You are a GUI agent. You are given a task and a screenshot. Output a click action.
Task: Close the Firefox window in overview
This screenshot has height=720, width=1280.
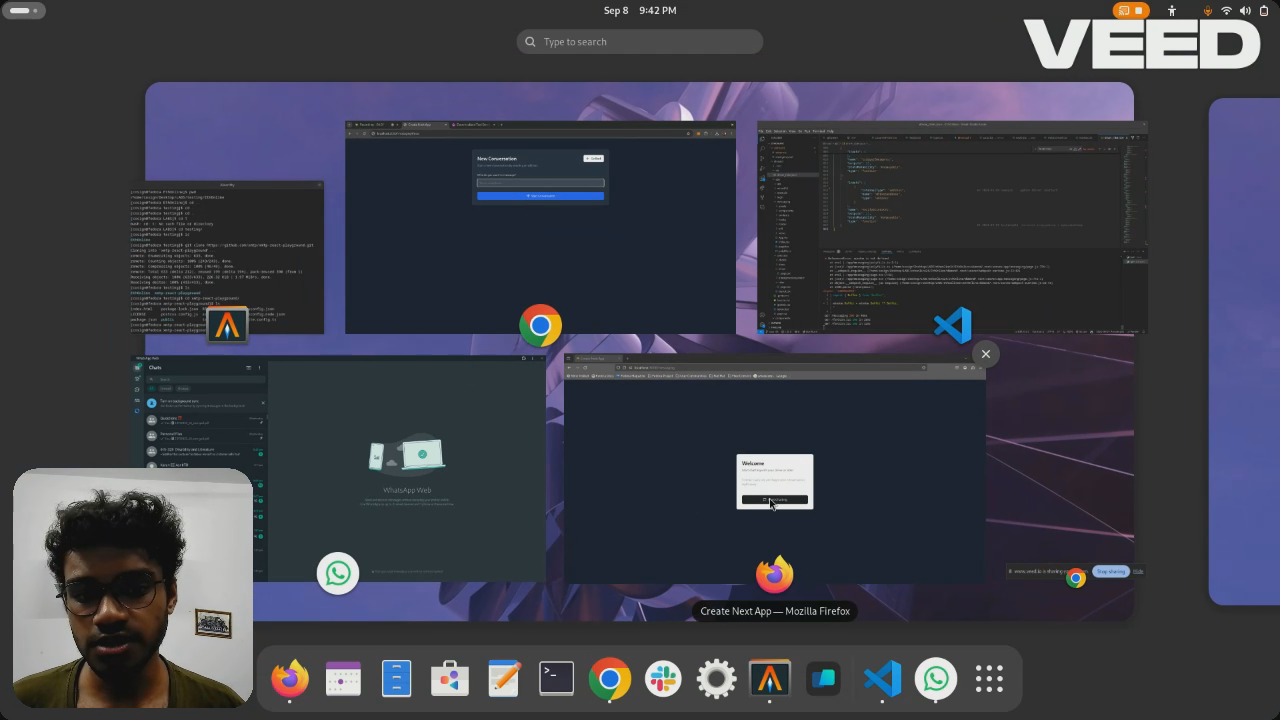[x=986, y=354]
